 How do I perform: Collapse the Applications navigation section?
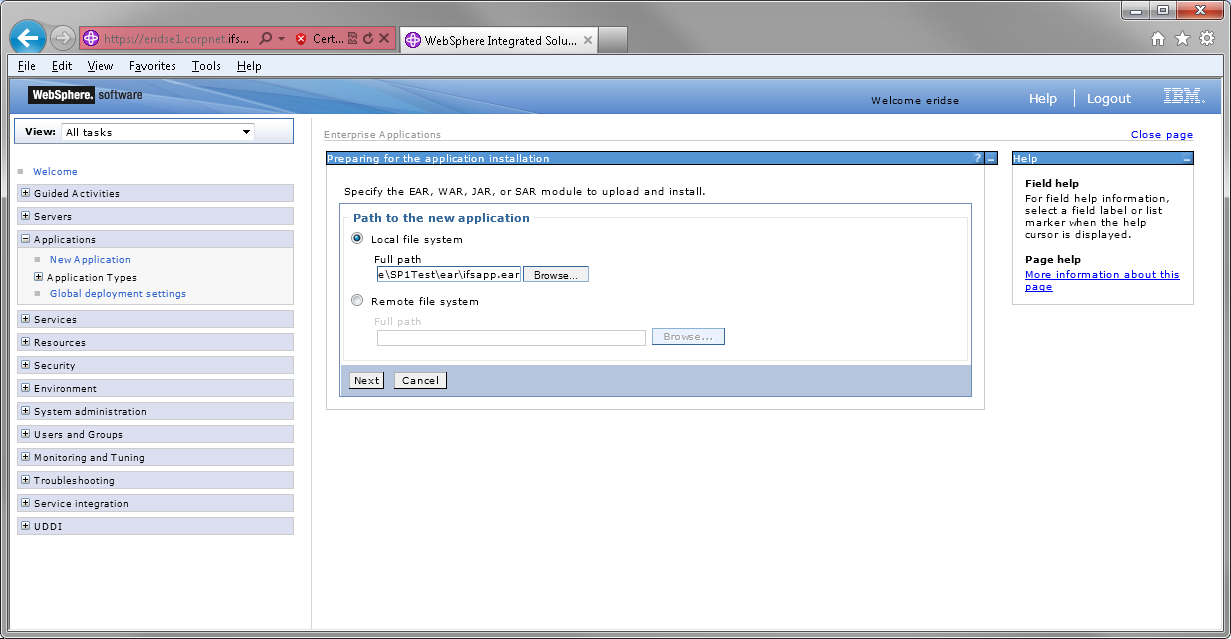tap(23, 239)
